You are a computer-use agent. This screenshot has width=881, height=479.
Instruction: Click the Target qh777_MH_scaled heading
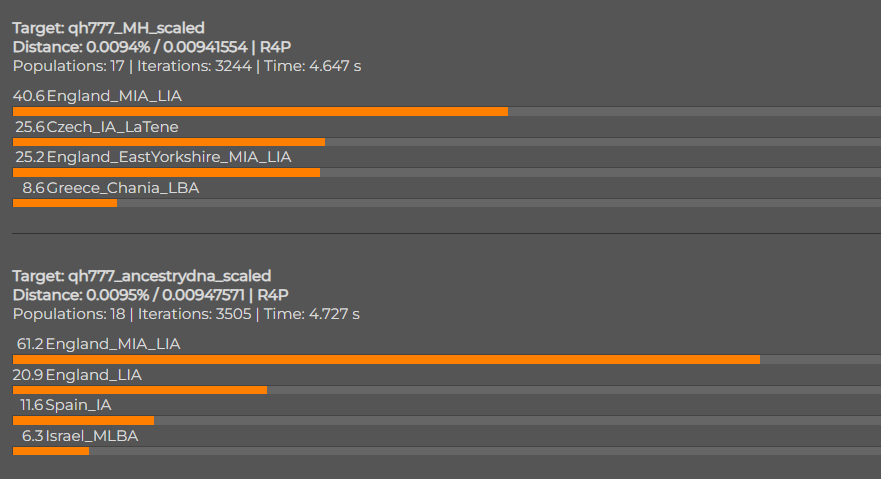pos(108,28)
